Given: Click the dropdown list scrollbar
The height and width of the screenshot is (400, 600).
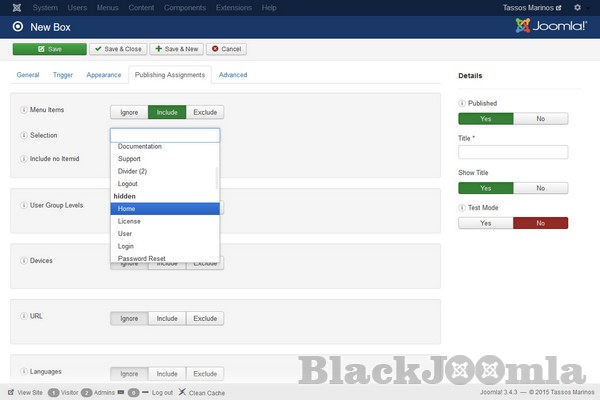Looking at the screenshot, I should coord(217,175).
